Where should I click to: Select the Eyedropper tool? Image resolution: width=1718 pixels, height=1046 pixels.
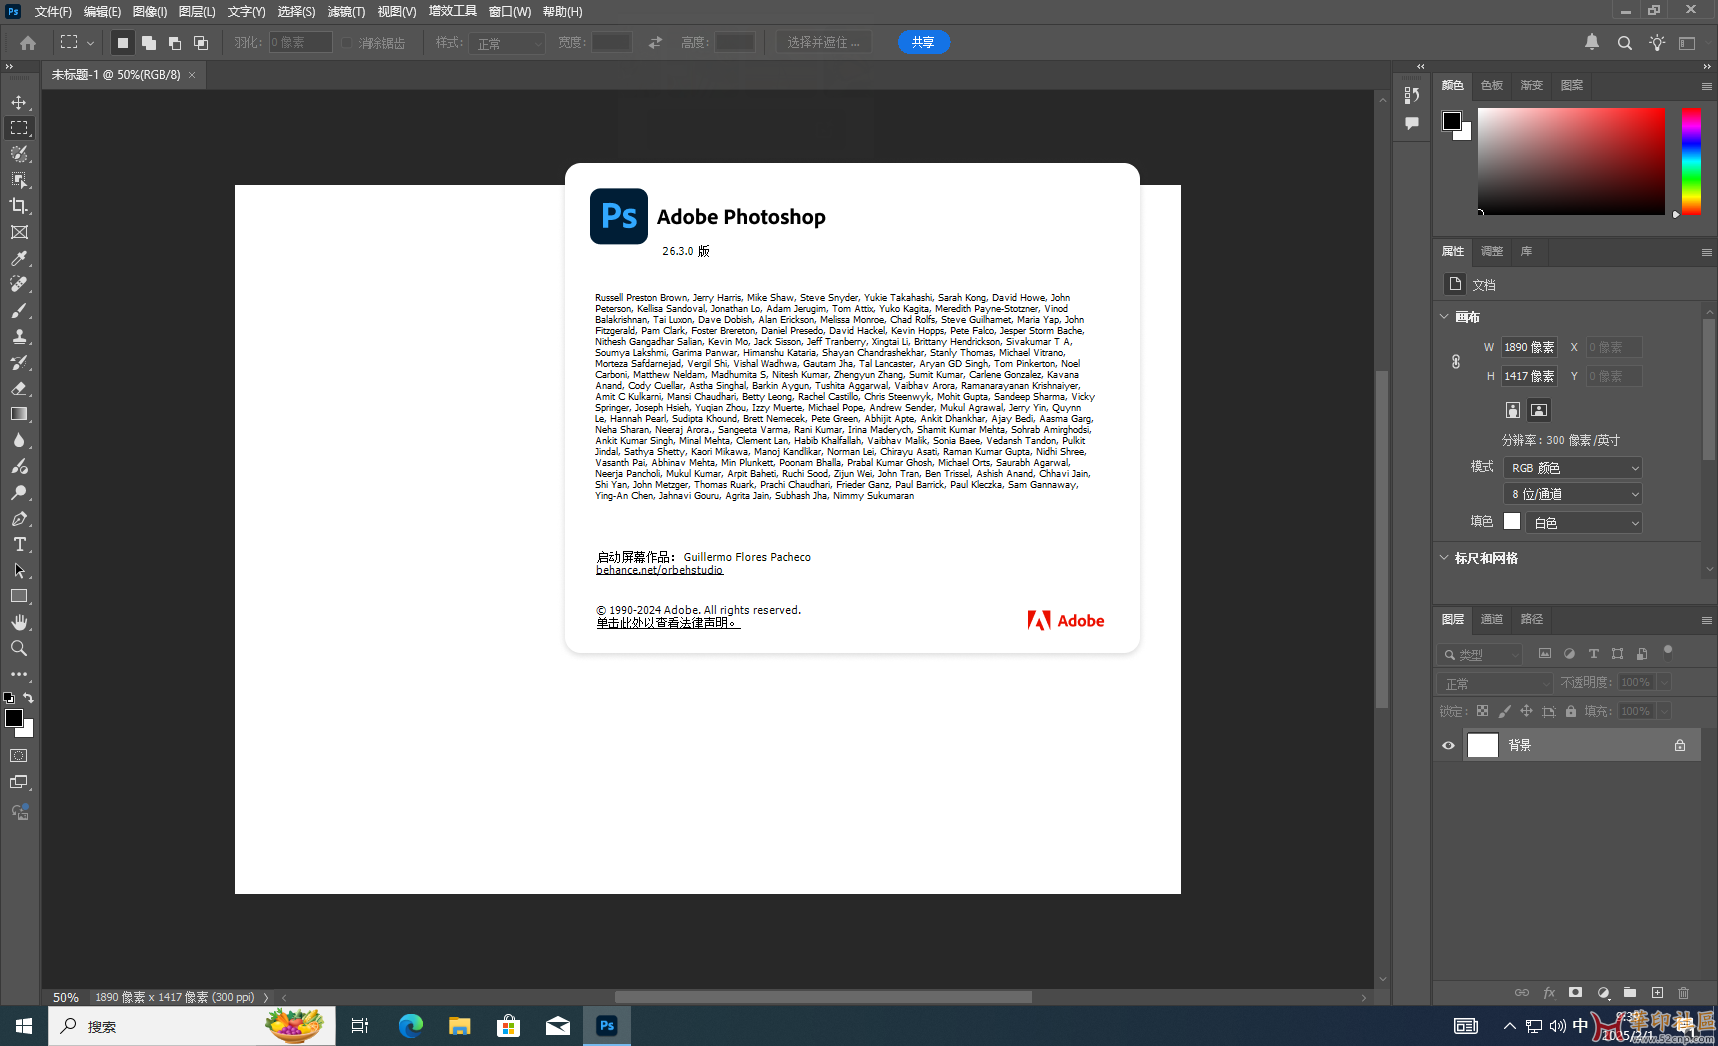point(19,258)
